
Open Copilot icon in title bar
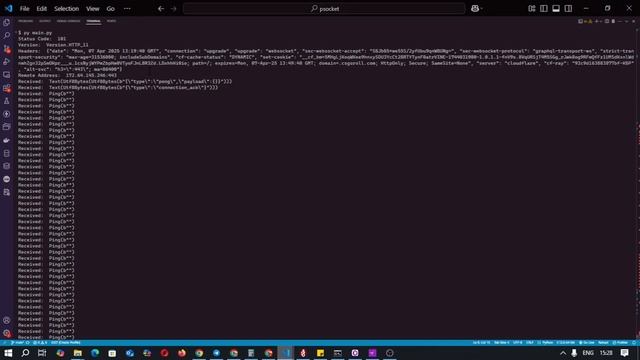click(x=475, y=9)
